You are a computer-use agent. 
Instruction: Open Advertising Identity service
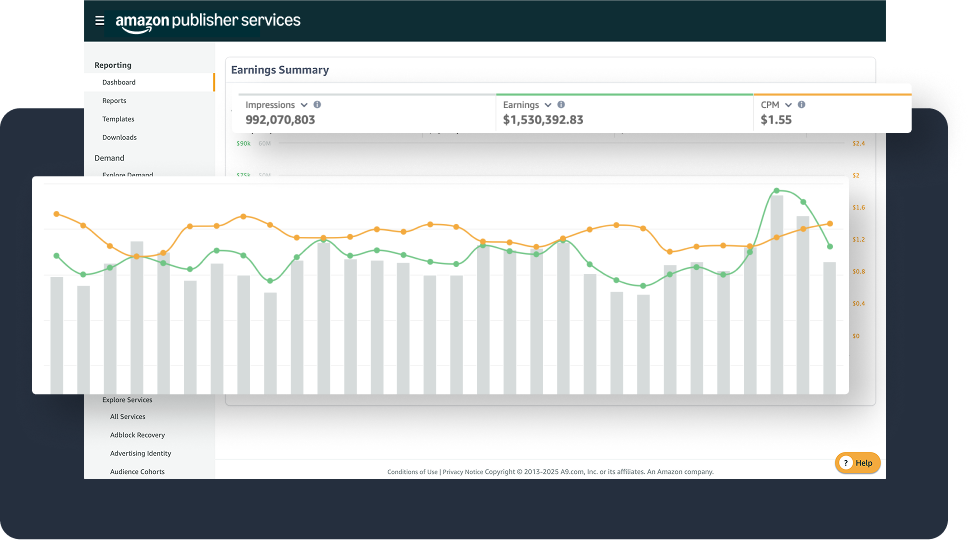140,453
